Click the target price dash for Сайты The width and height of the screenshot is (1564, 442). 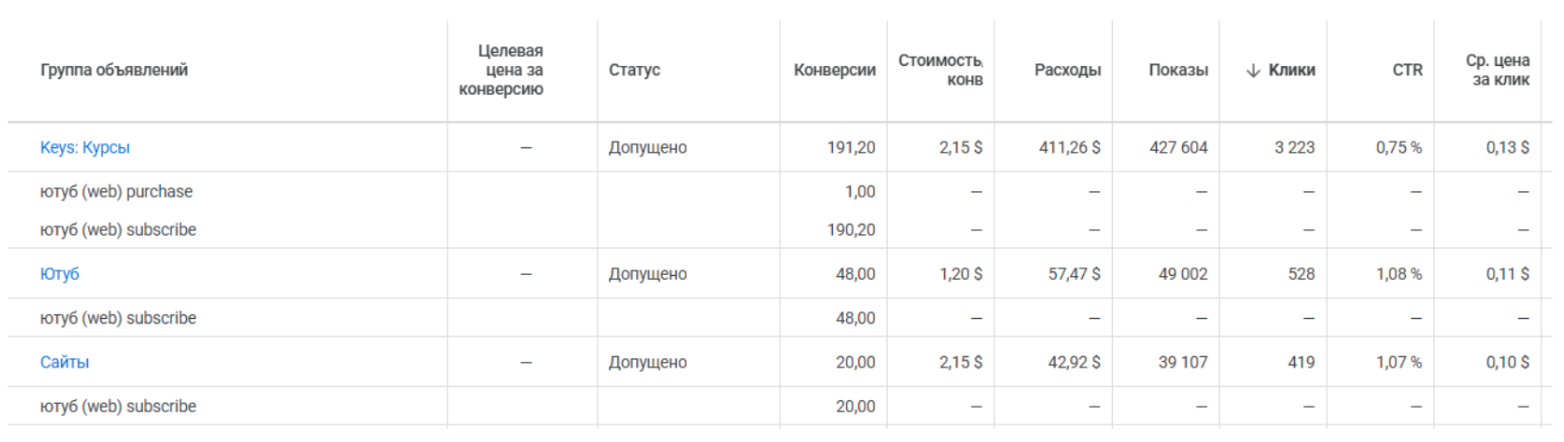pos(526,363)
